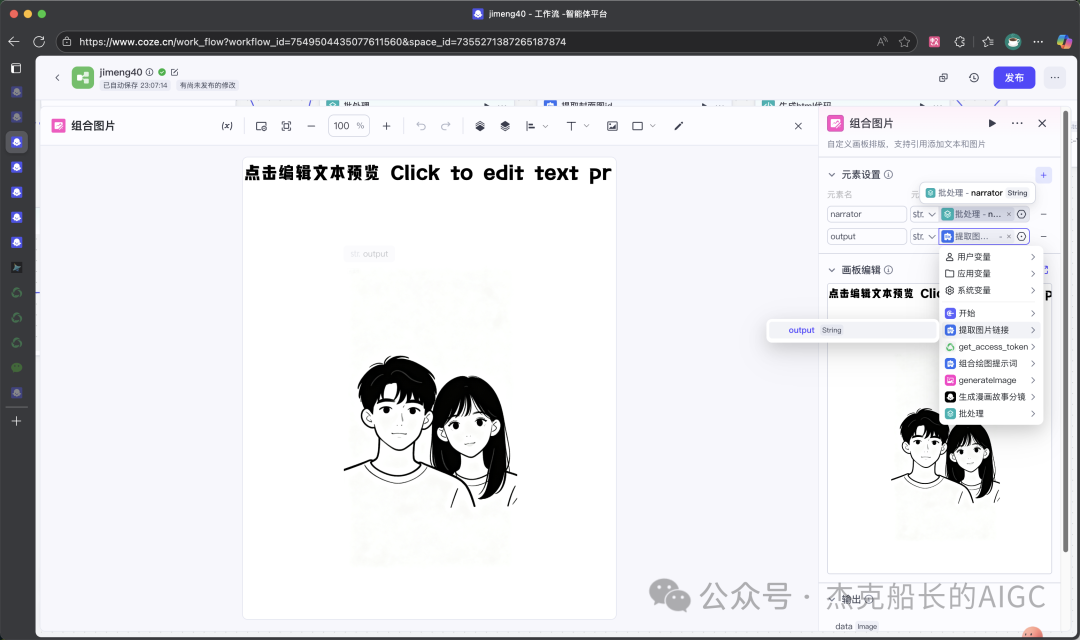Screen dimensions: 1080x640
Task: Expand 用户变量 in variable menu
Action: pos(991,257)
